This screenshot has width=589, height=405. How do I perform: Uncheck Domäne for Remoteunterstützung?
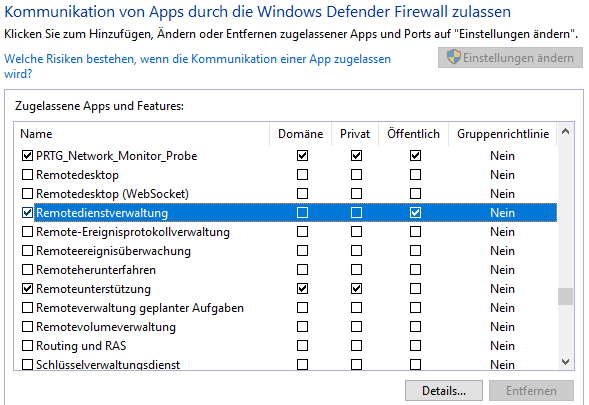tap(302, 289)
